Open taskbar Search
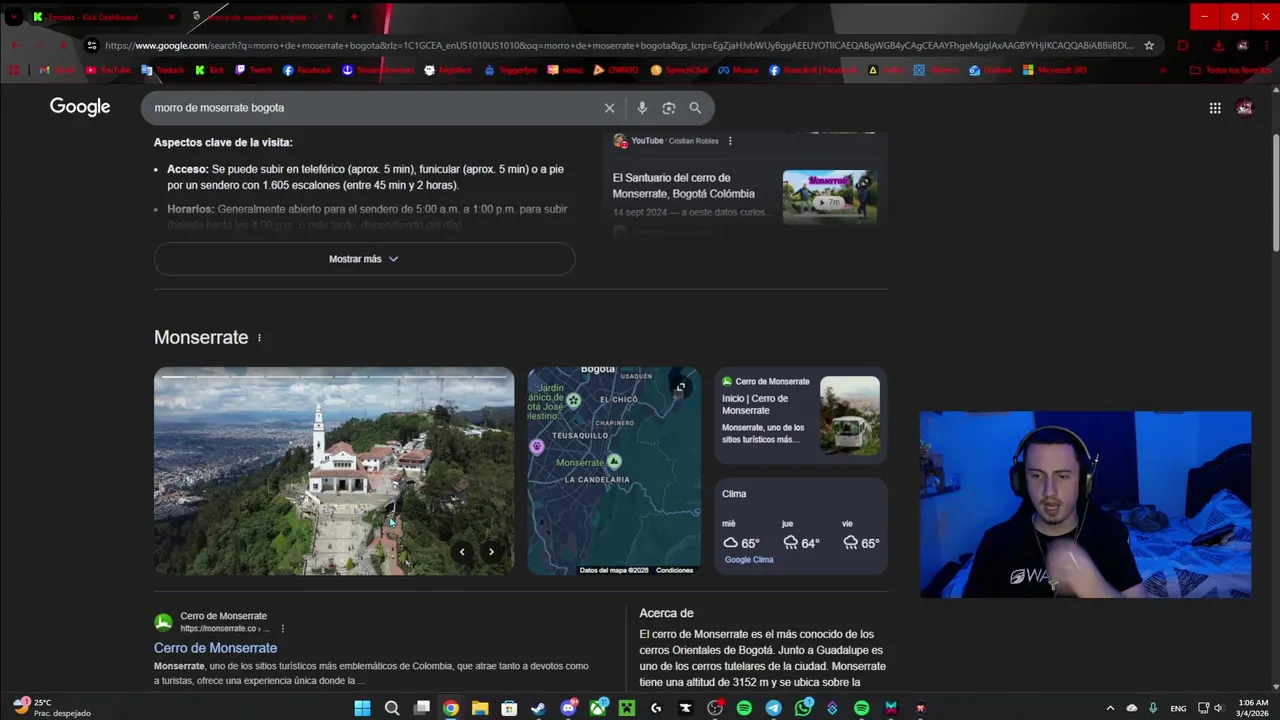Screen dimensions: 1280x720 392,708
